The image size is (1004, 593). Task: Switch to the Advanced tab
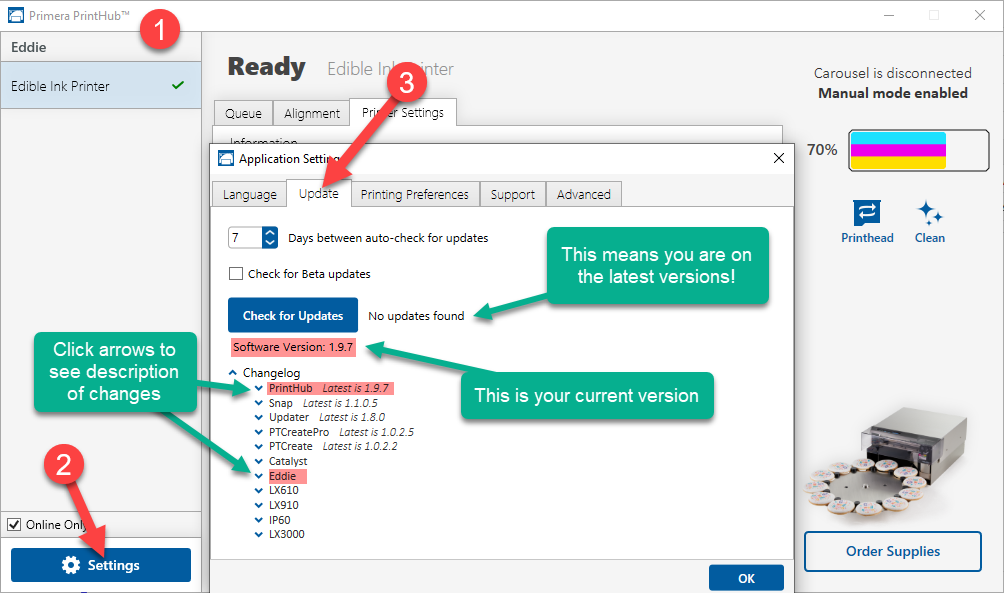[x=584, y=194]
